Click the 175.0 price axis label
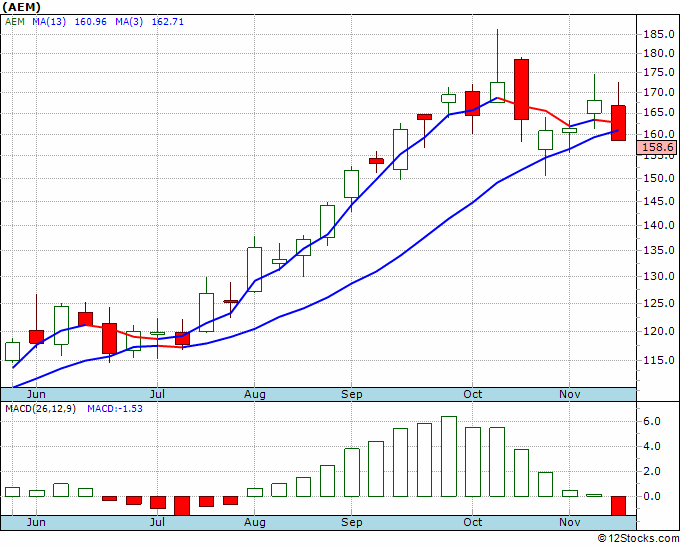This screenshot has width=680, height=546. point(659,72)
